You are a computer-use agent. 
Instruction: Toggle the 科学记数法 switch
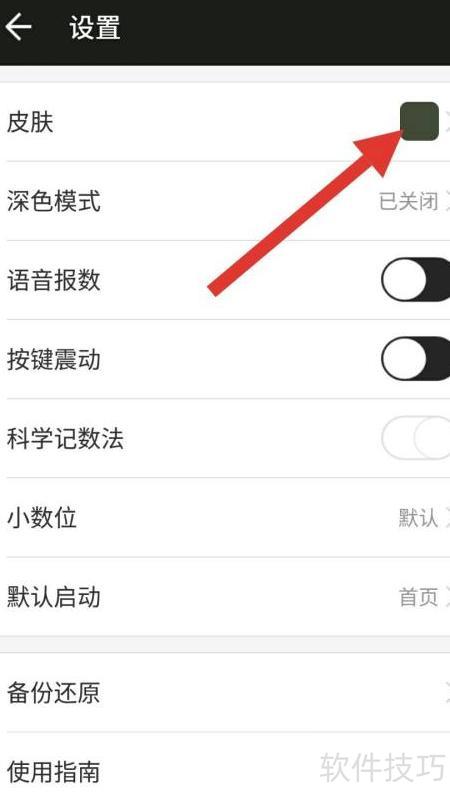(415, 438)
